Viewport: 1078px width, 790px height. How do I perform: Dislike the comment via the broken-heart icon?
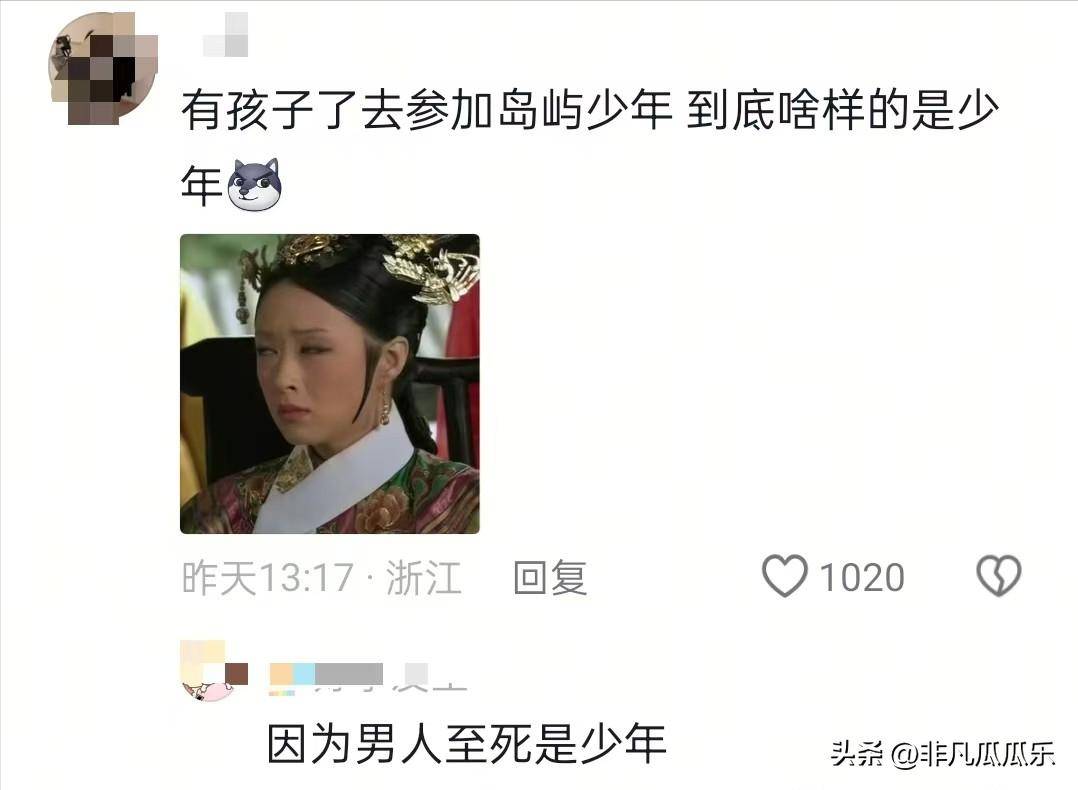pyautogui.click(x=999, y=575)
